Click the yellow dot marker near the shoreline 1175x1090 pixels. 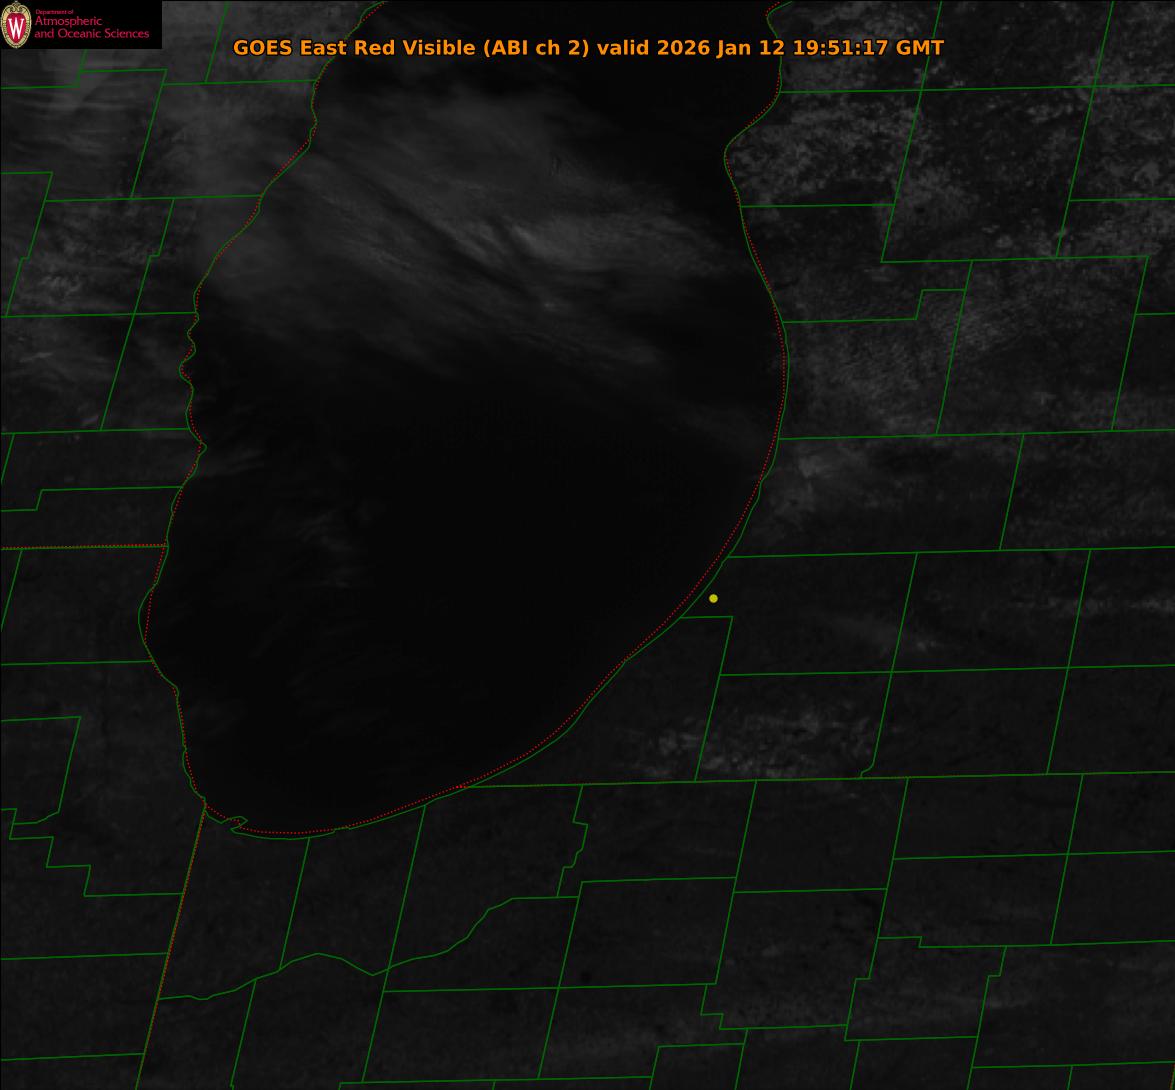(713, 598)
